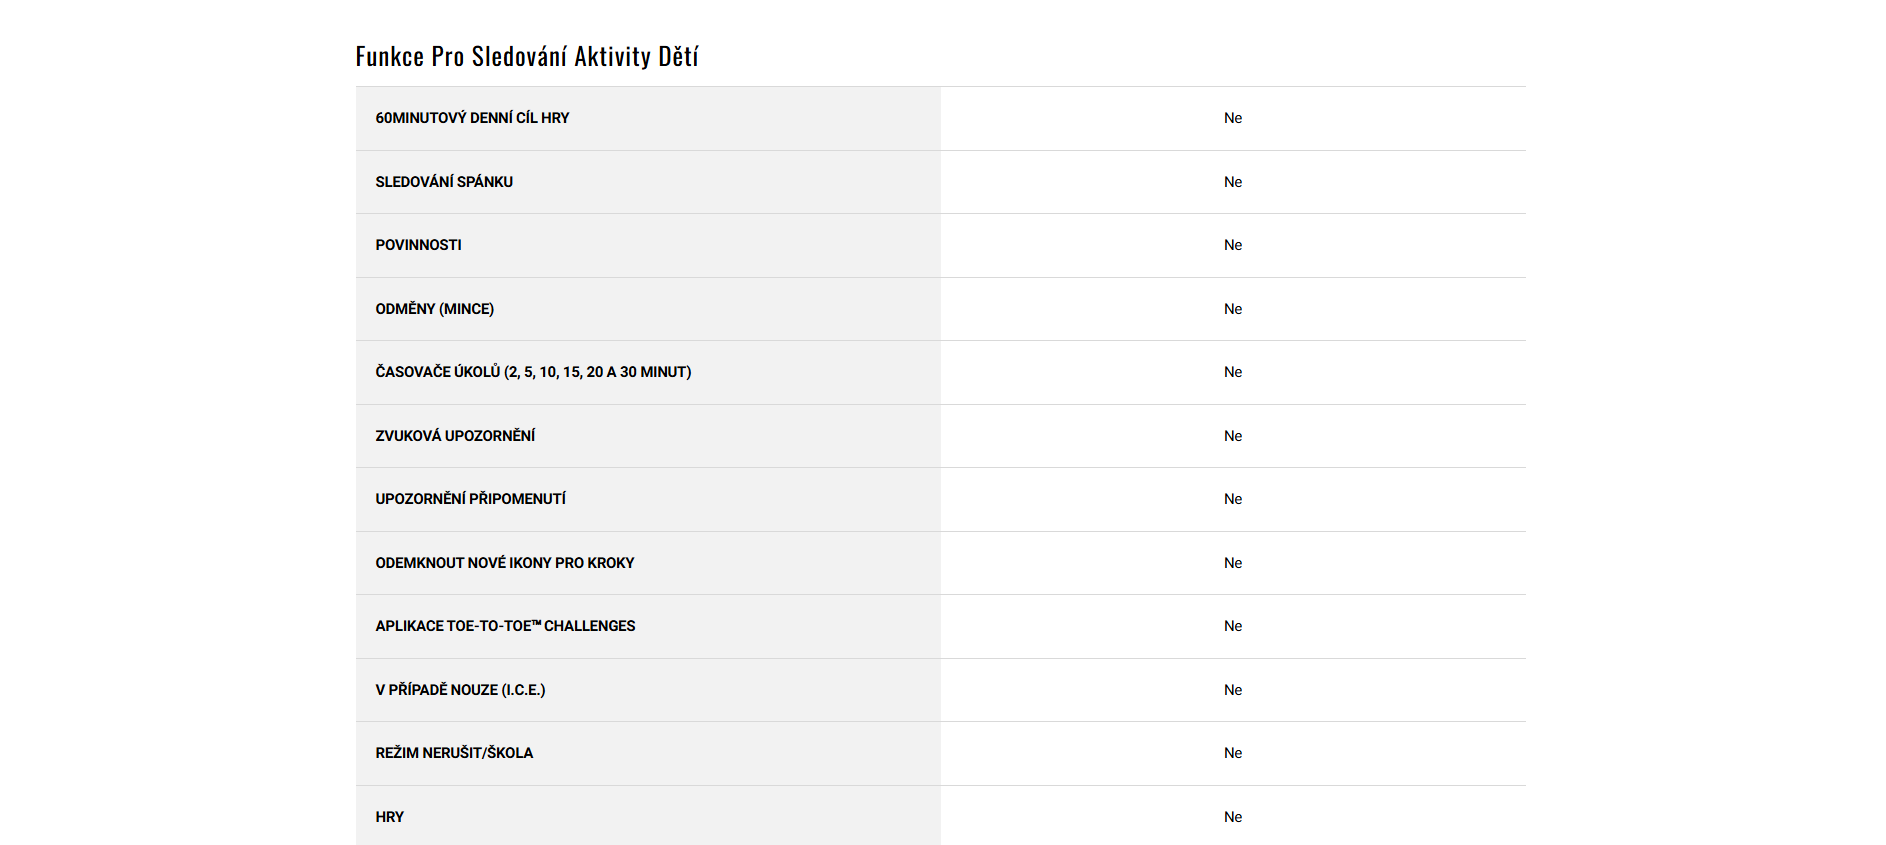Screen dimensions: 1886x845
Task: Click the Ne value for Režim nerušit/škola
Action: coord(1232,753)
